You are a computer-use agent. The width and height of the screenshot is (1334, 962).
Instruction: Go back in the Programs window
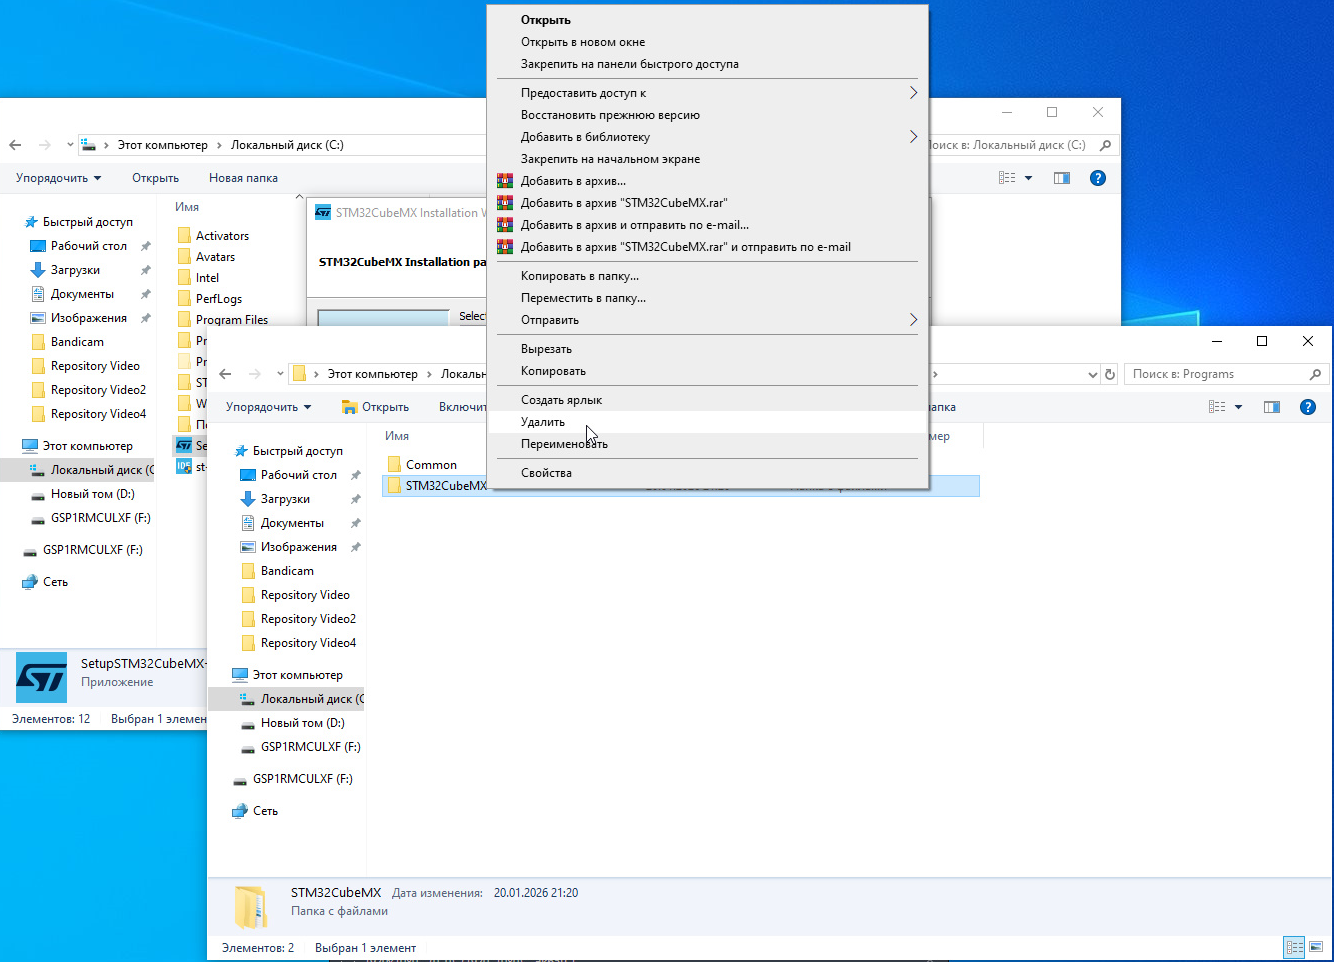click(225, 374)
